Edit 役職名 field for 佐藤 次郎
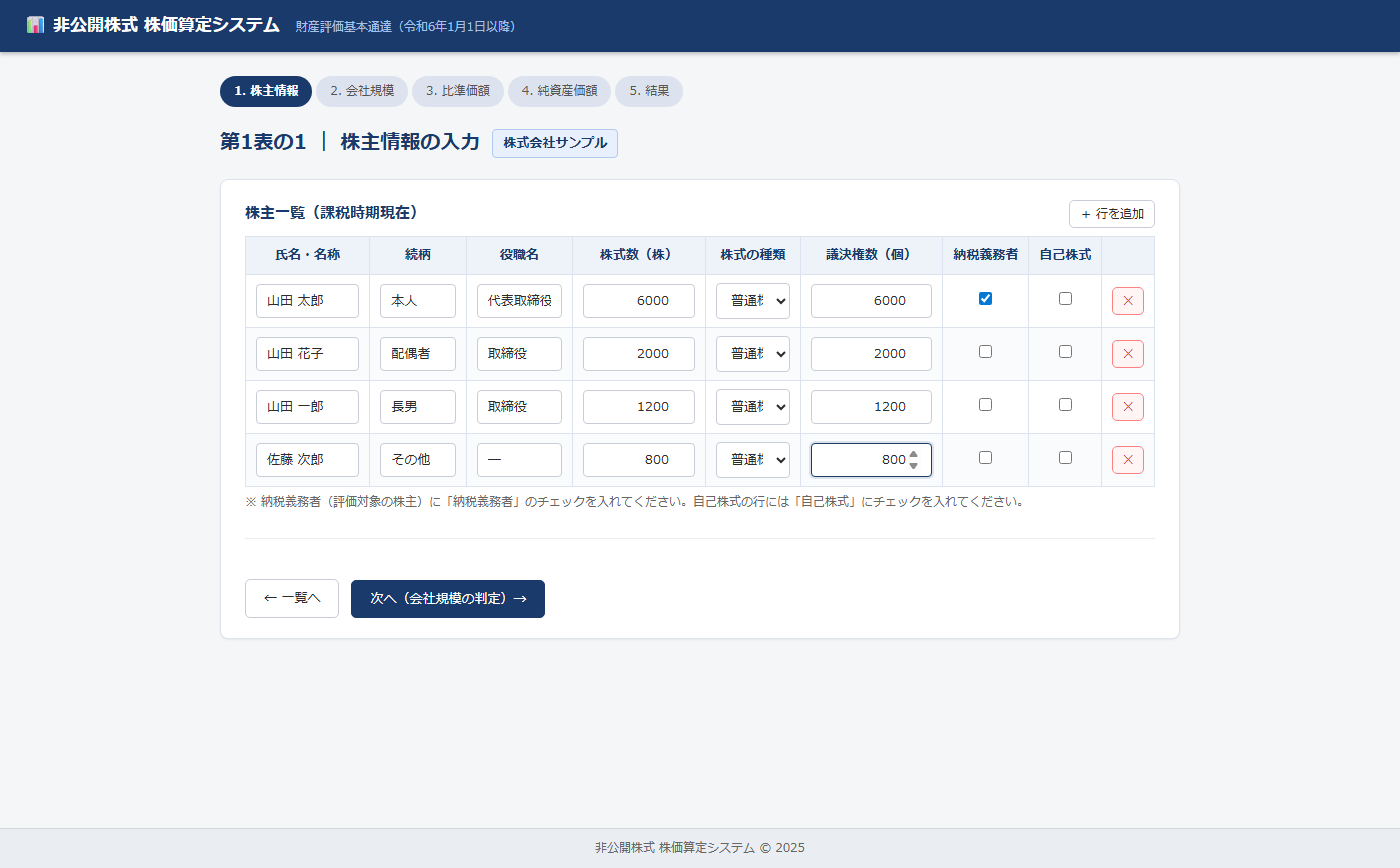This screenshot has width=1400, height=868. [x=519, y=460]
